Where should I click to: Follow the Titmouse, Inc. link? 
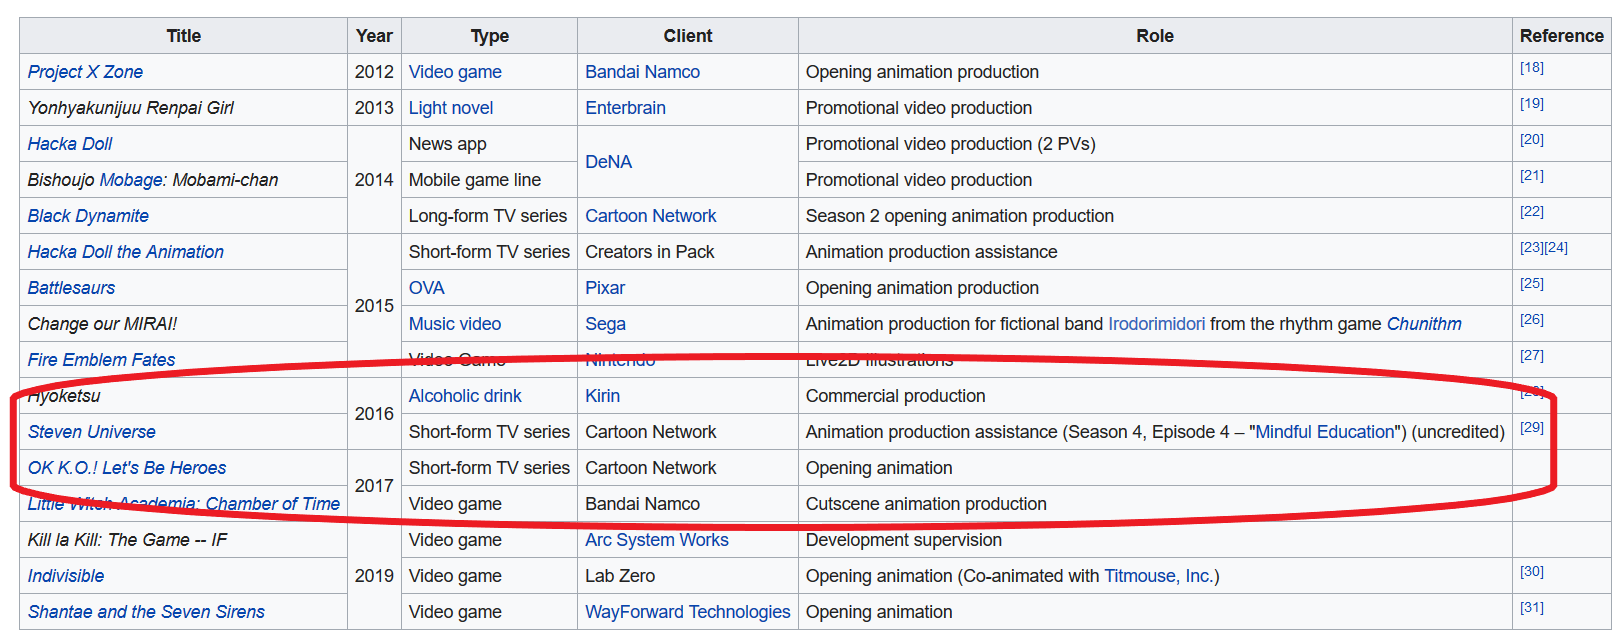[x=1158, y=576]
